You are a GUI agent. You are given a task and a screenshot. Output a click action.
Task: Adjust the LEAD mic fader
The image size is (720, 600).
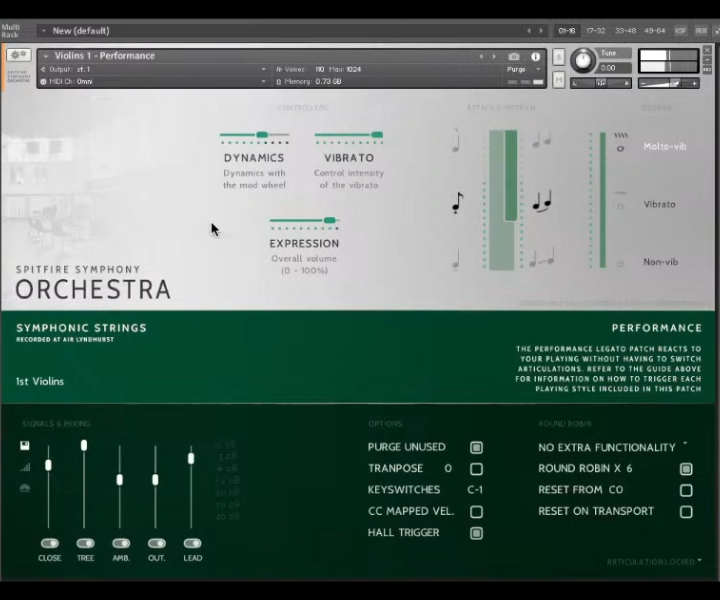(191, 458)
